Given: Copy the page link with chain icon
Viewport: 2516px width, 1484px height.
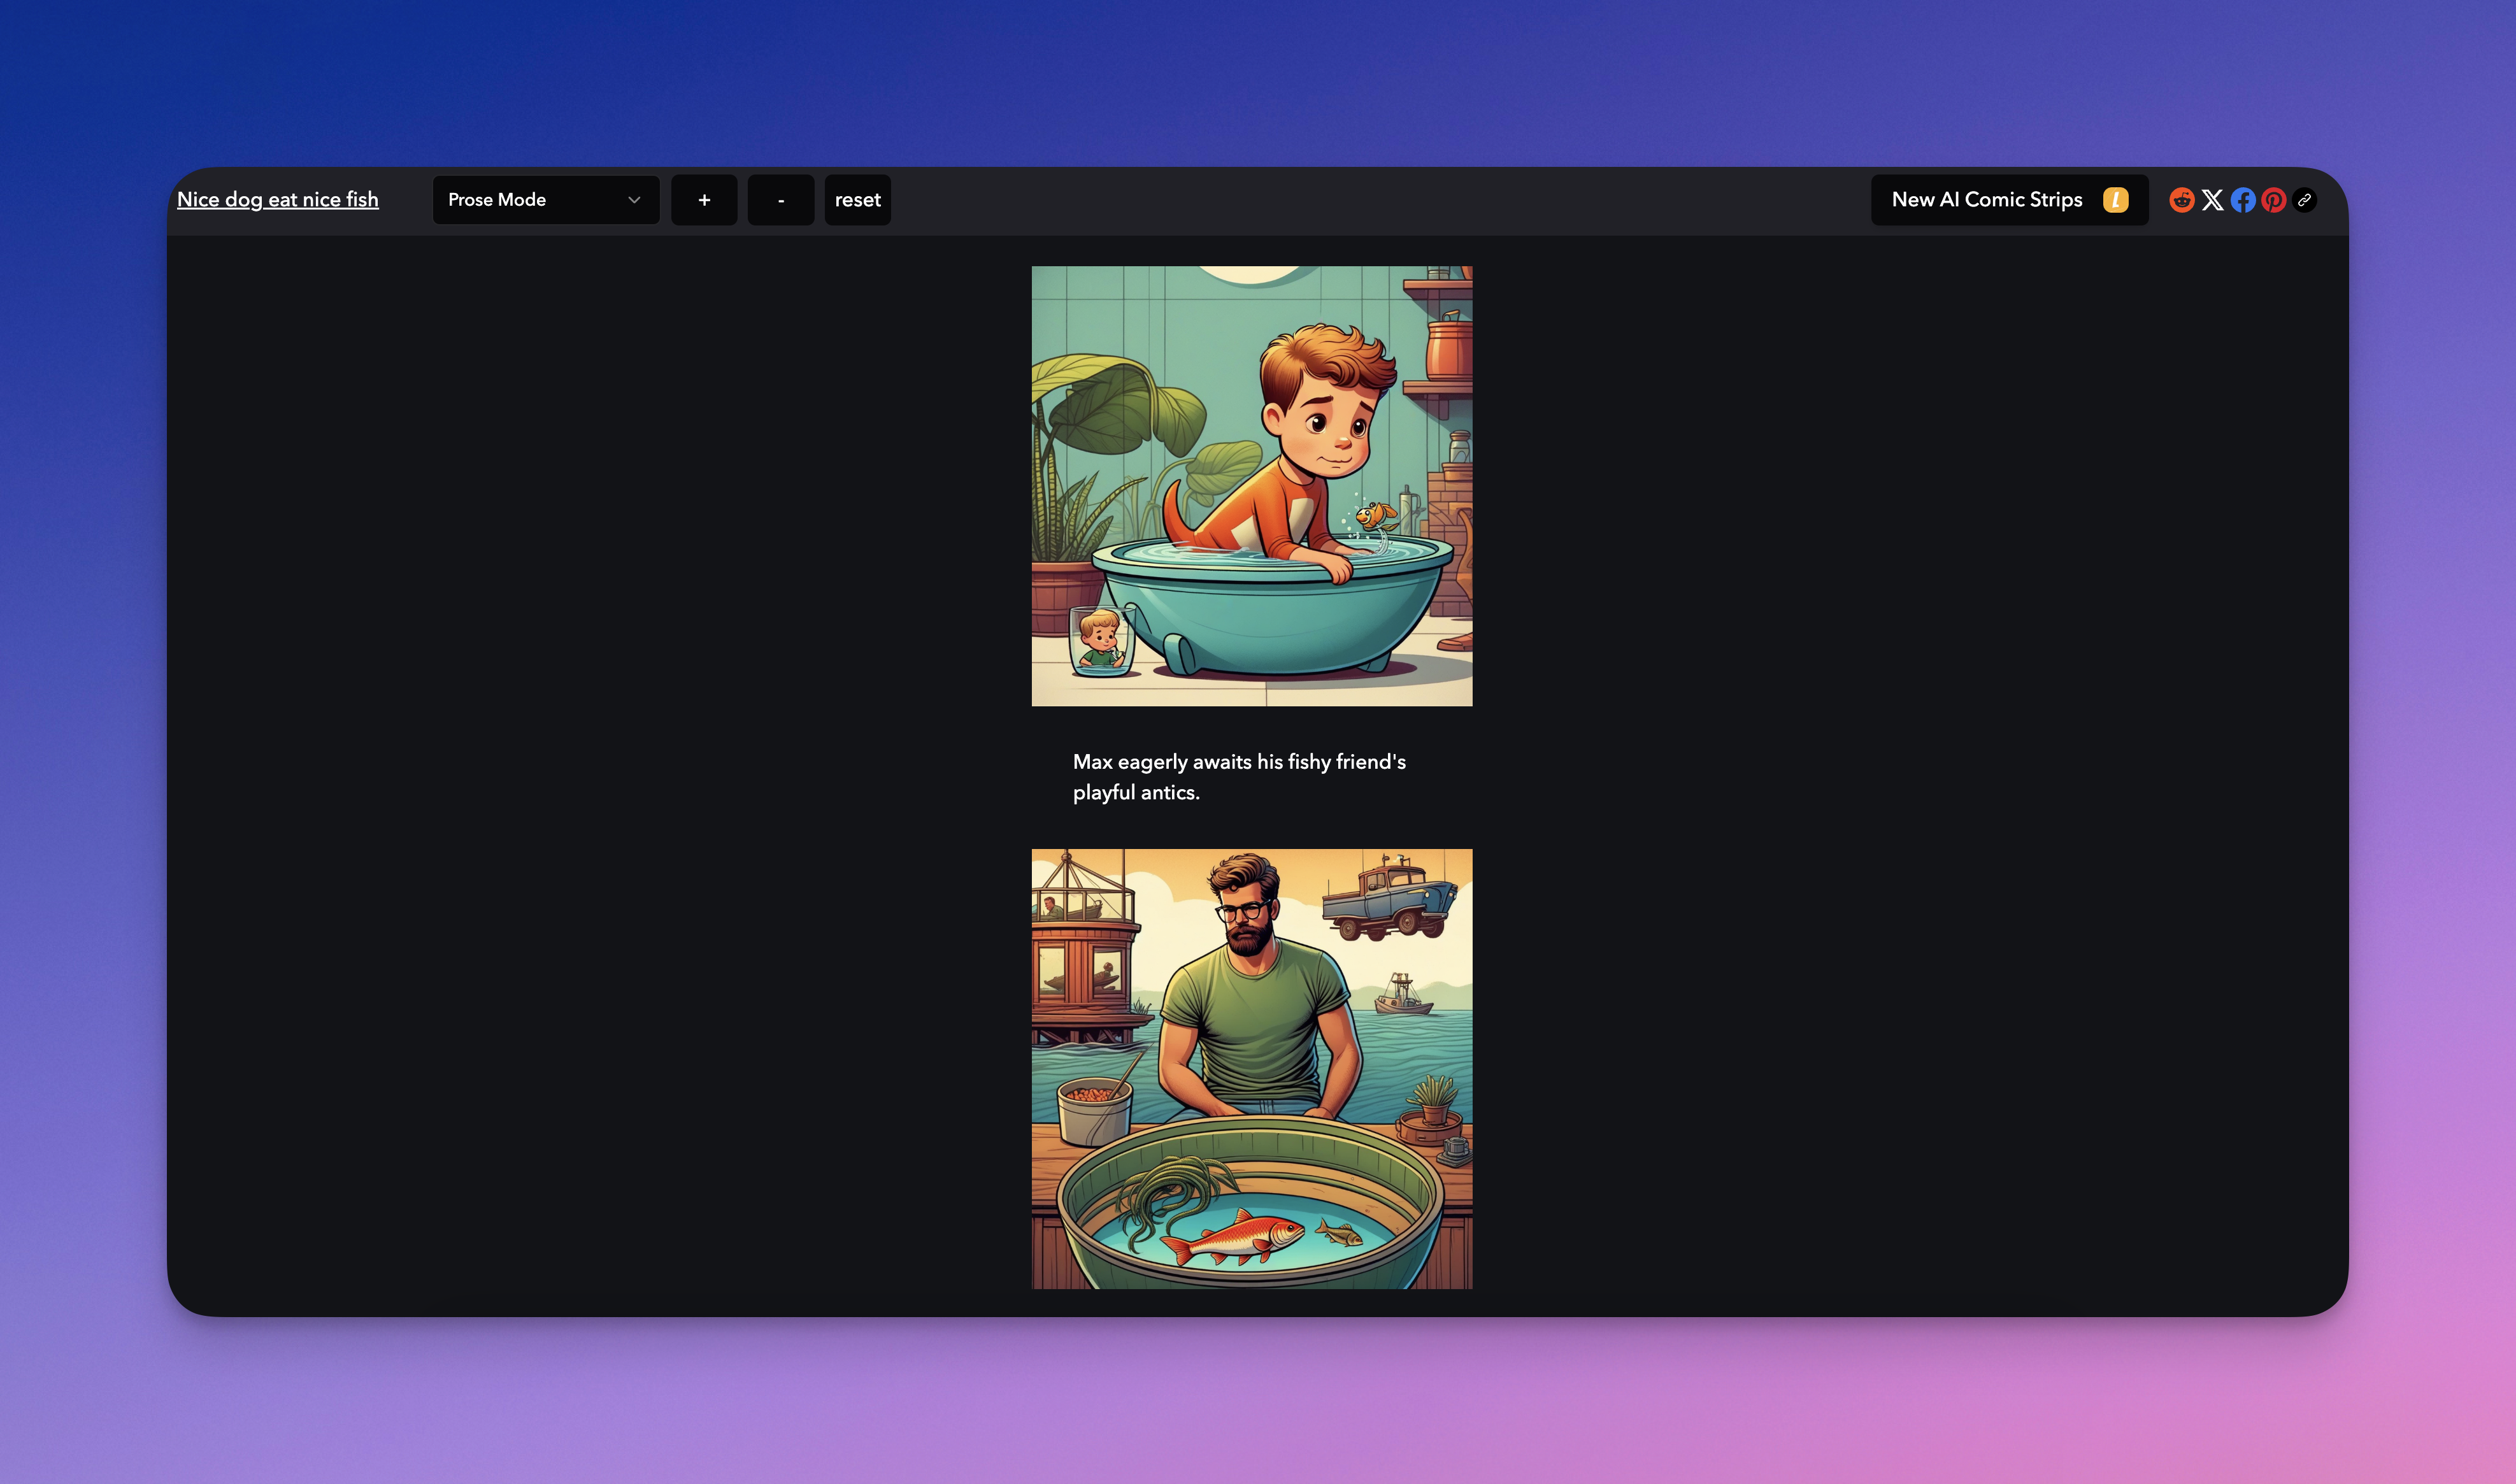Looking at the screenshot, I should pyautogui.click(x=2304, y=200).
